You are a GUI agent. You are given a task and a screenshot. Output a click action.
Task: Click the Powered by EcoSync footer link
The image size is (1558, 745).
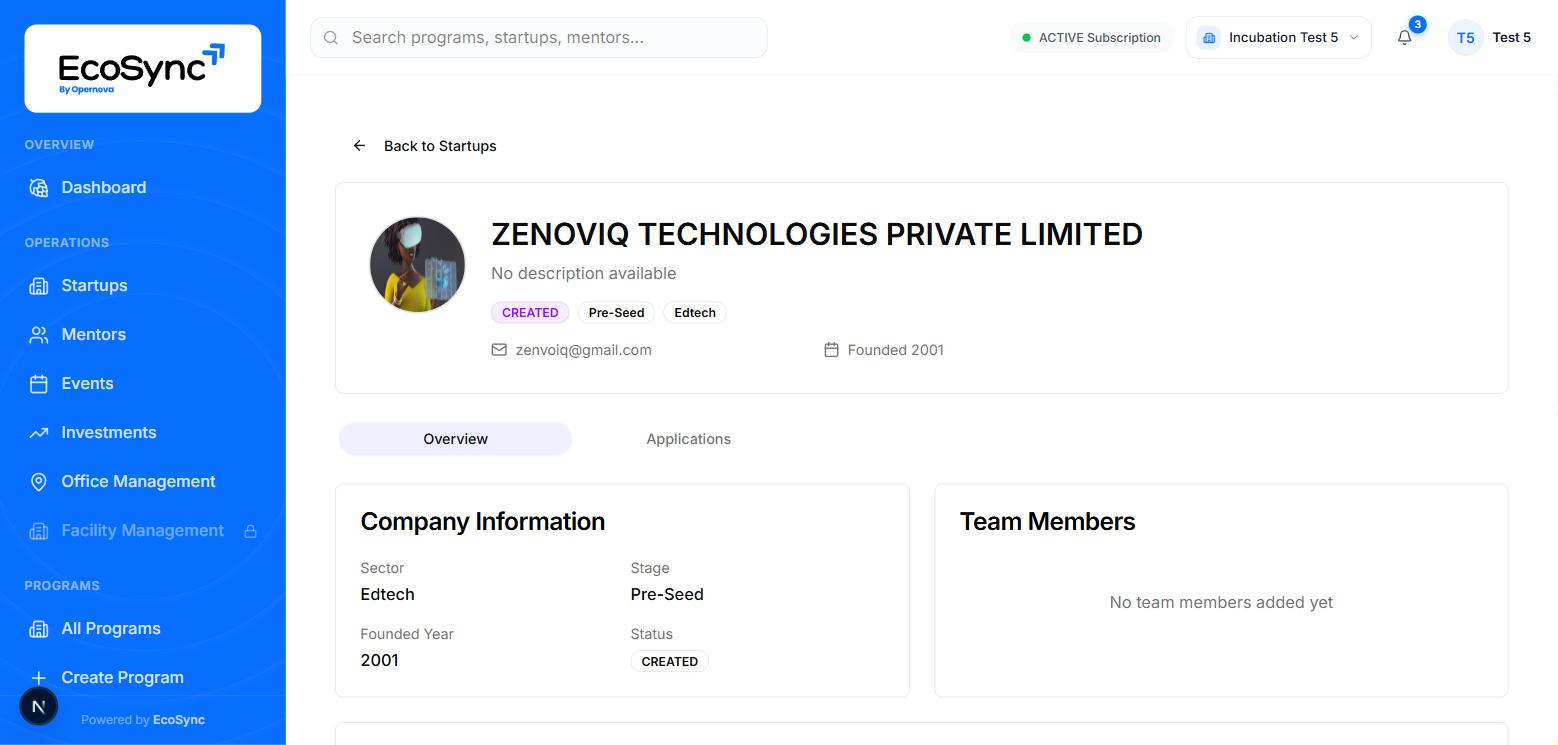[x=143, y=720]
